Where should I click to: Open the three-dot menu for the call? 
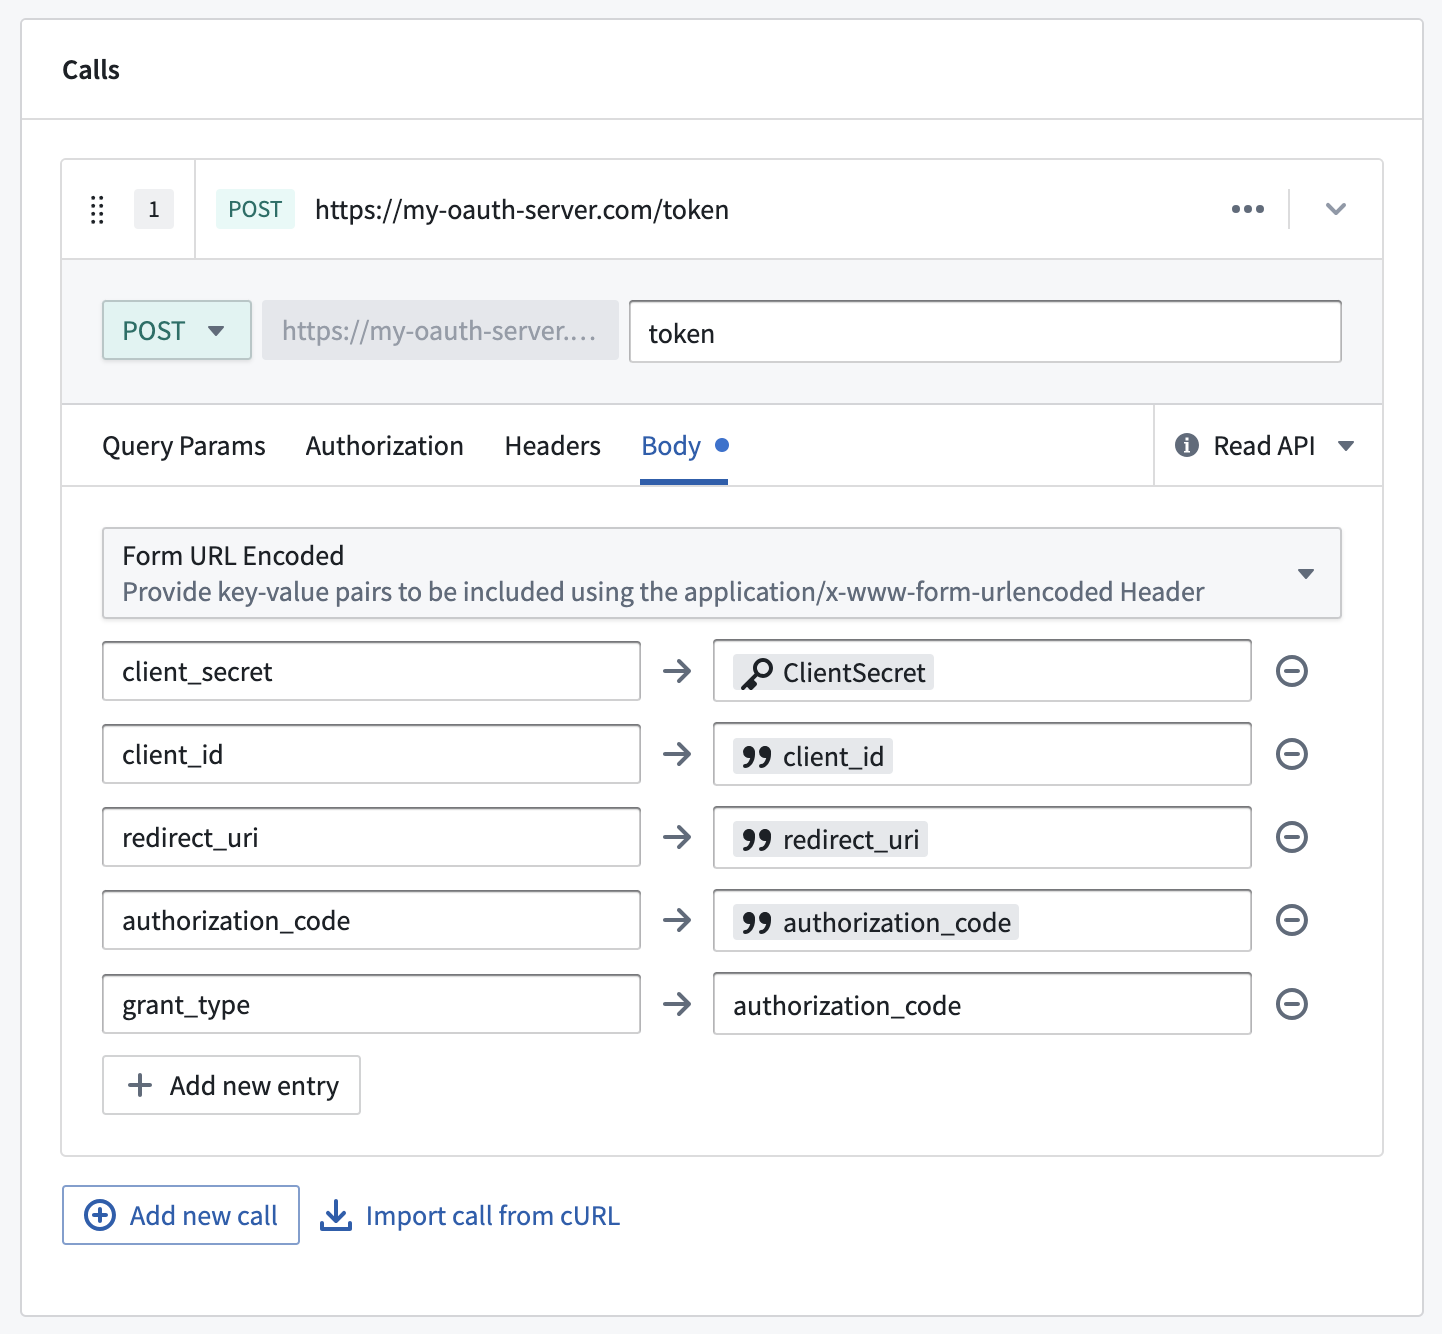coord(1247,209)
